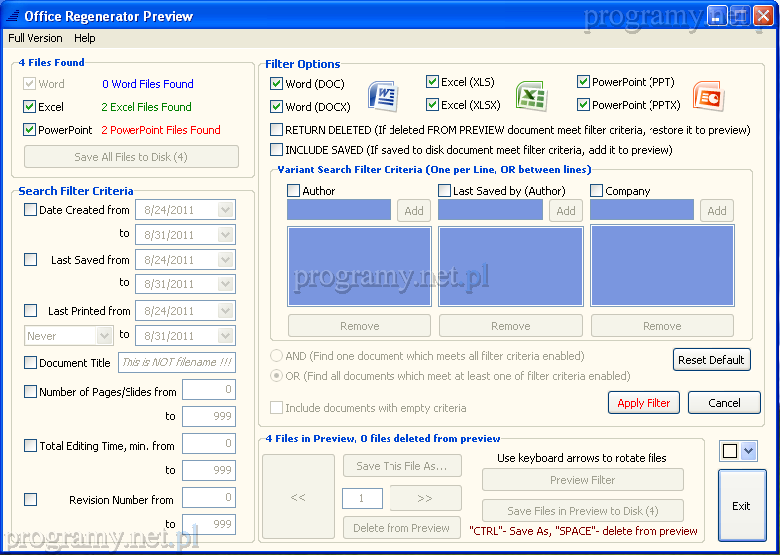Open the color picker dropdown above Exit
This screenshot has width=780, height=555.
(x=748, y=451)
